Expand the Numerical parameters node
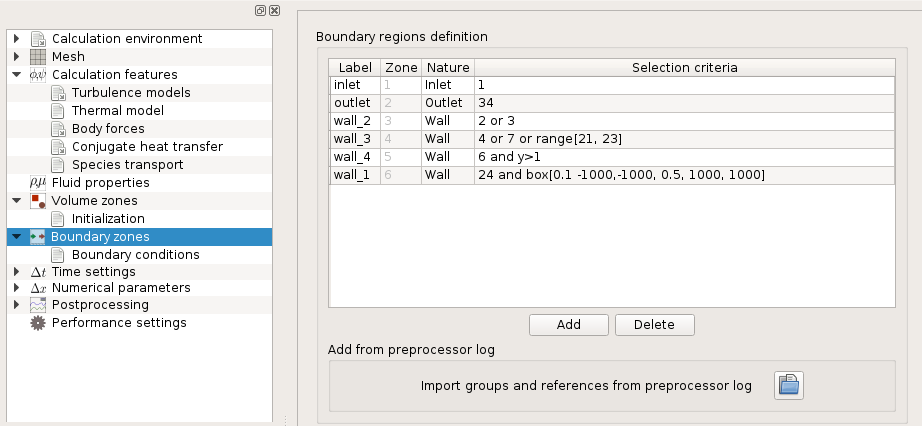Screen dimensions: 922x426 (x=16, y=288)
